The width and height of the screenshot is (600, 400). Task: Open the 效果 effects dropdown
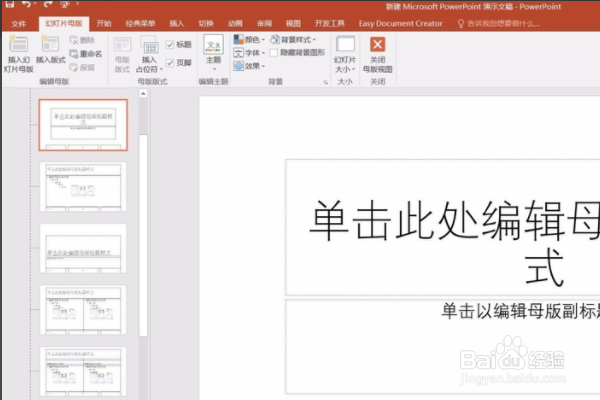coord(249,66)
